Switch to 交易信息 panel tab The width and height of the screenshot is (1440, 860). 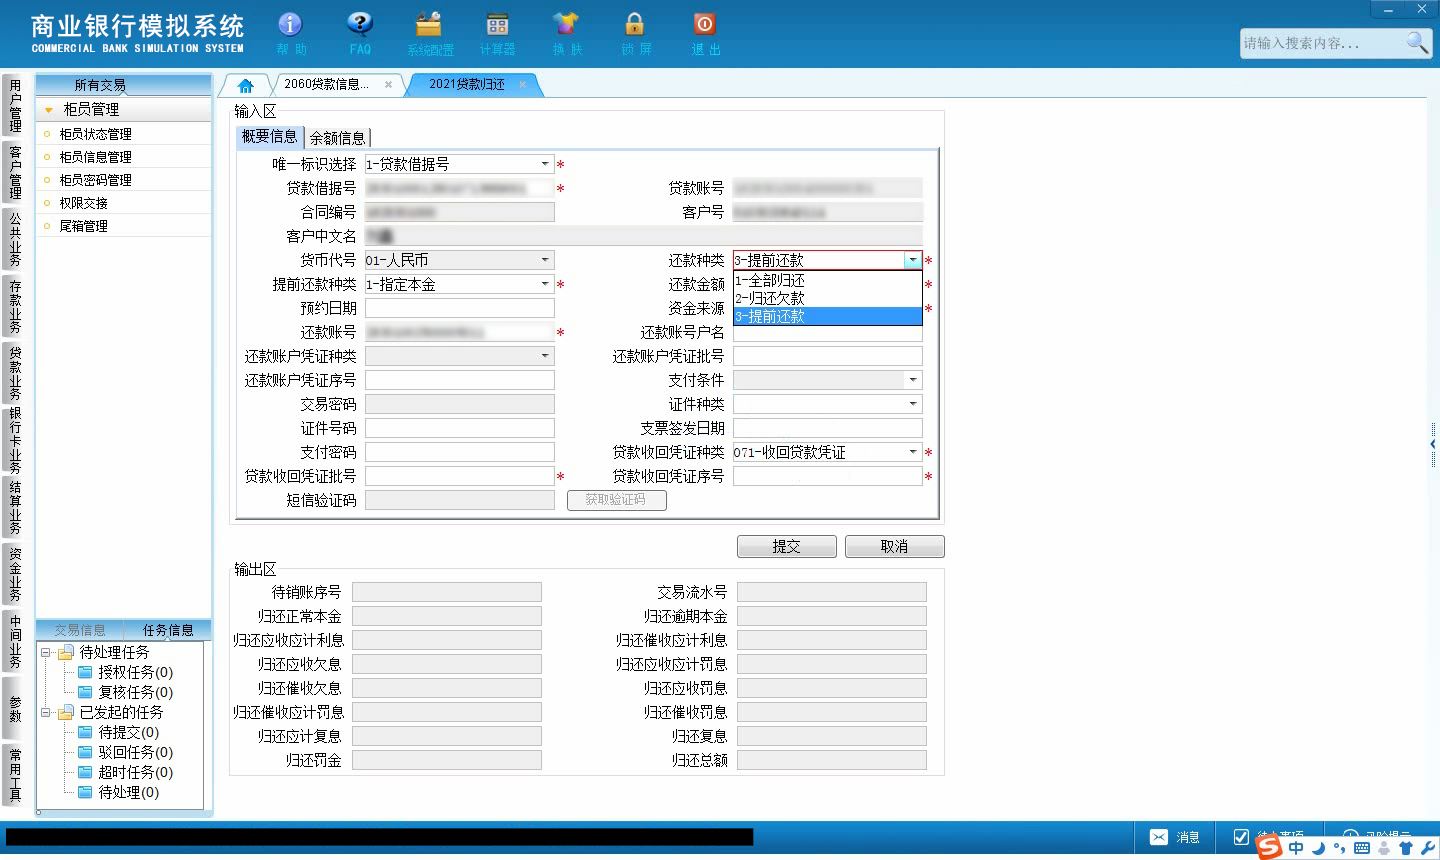tap(80, 630)
